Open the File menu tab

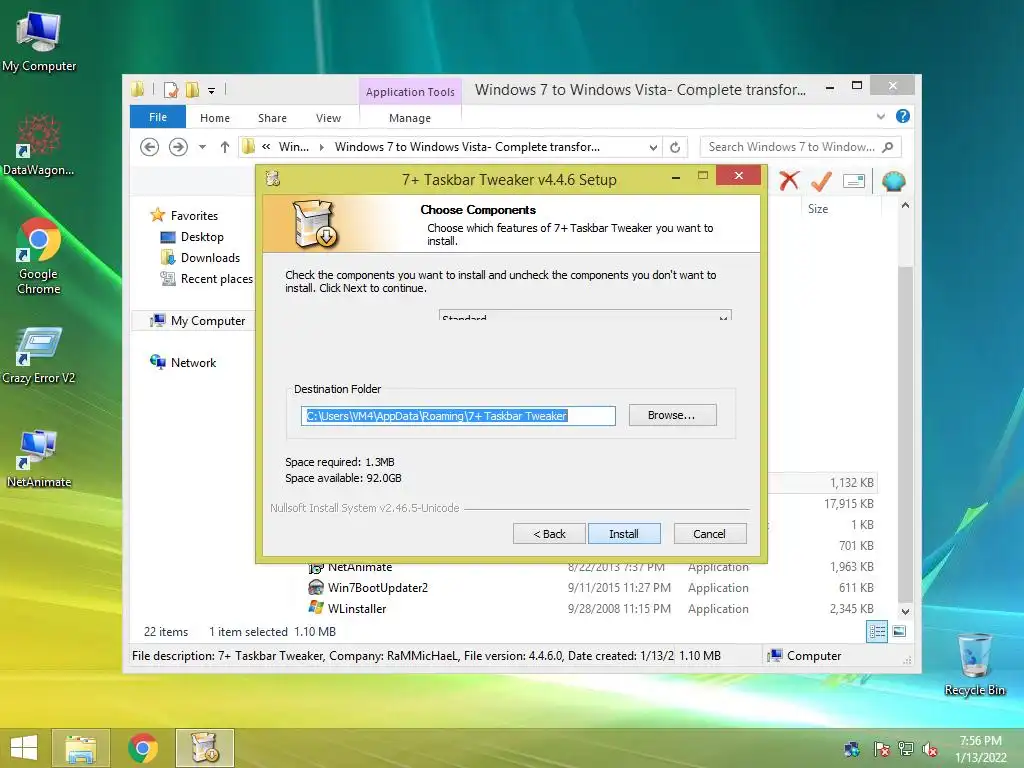coord(158,117)
